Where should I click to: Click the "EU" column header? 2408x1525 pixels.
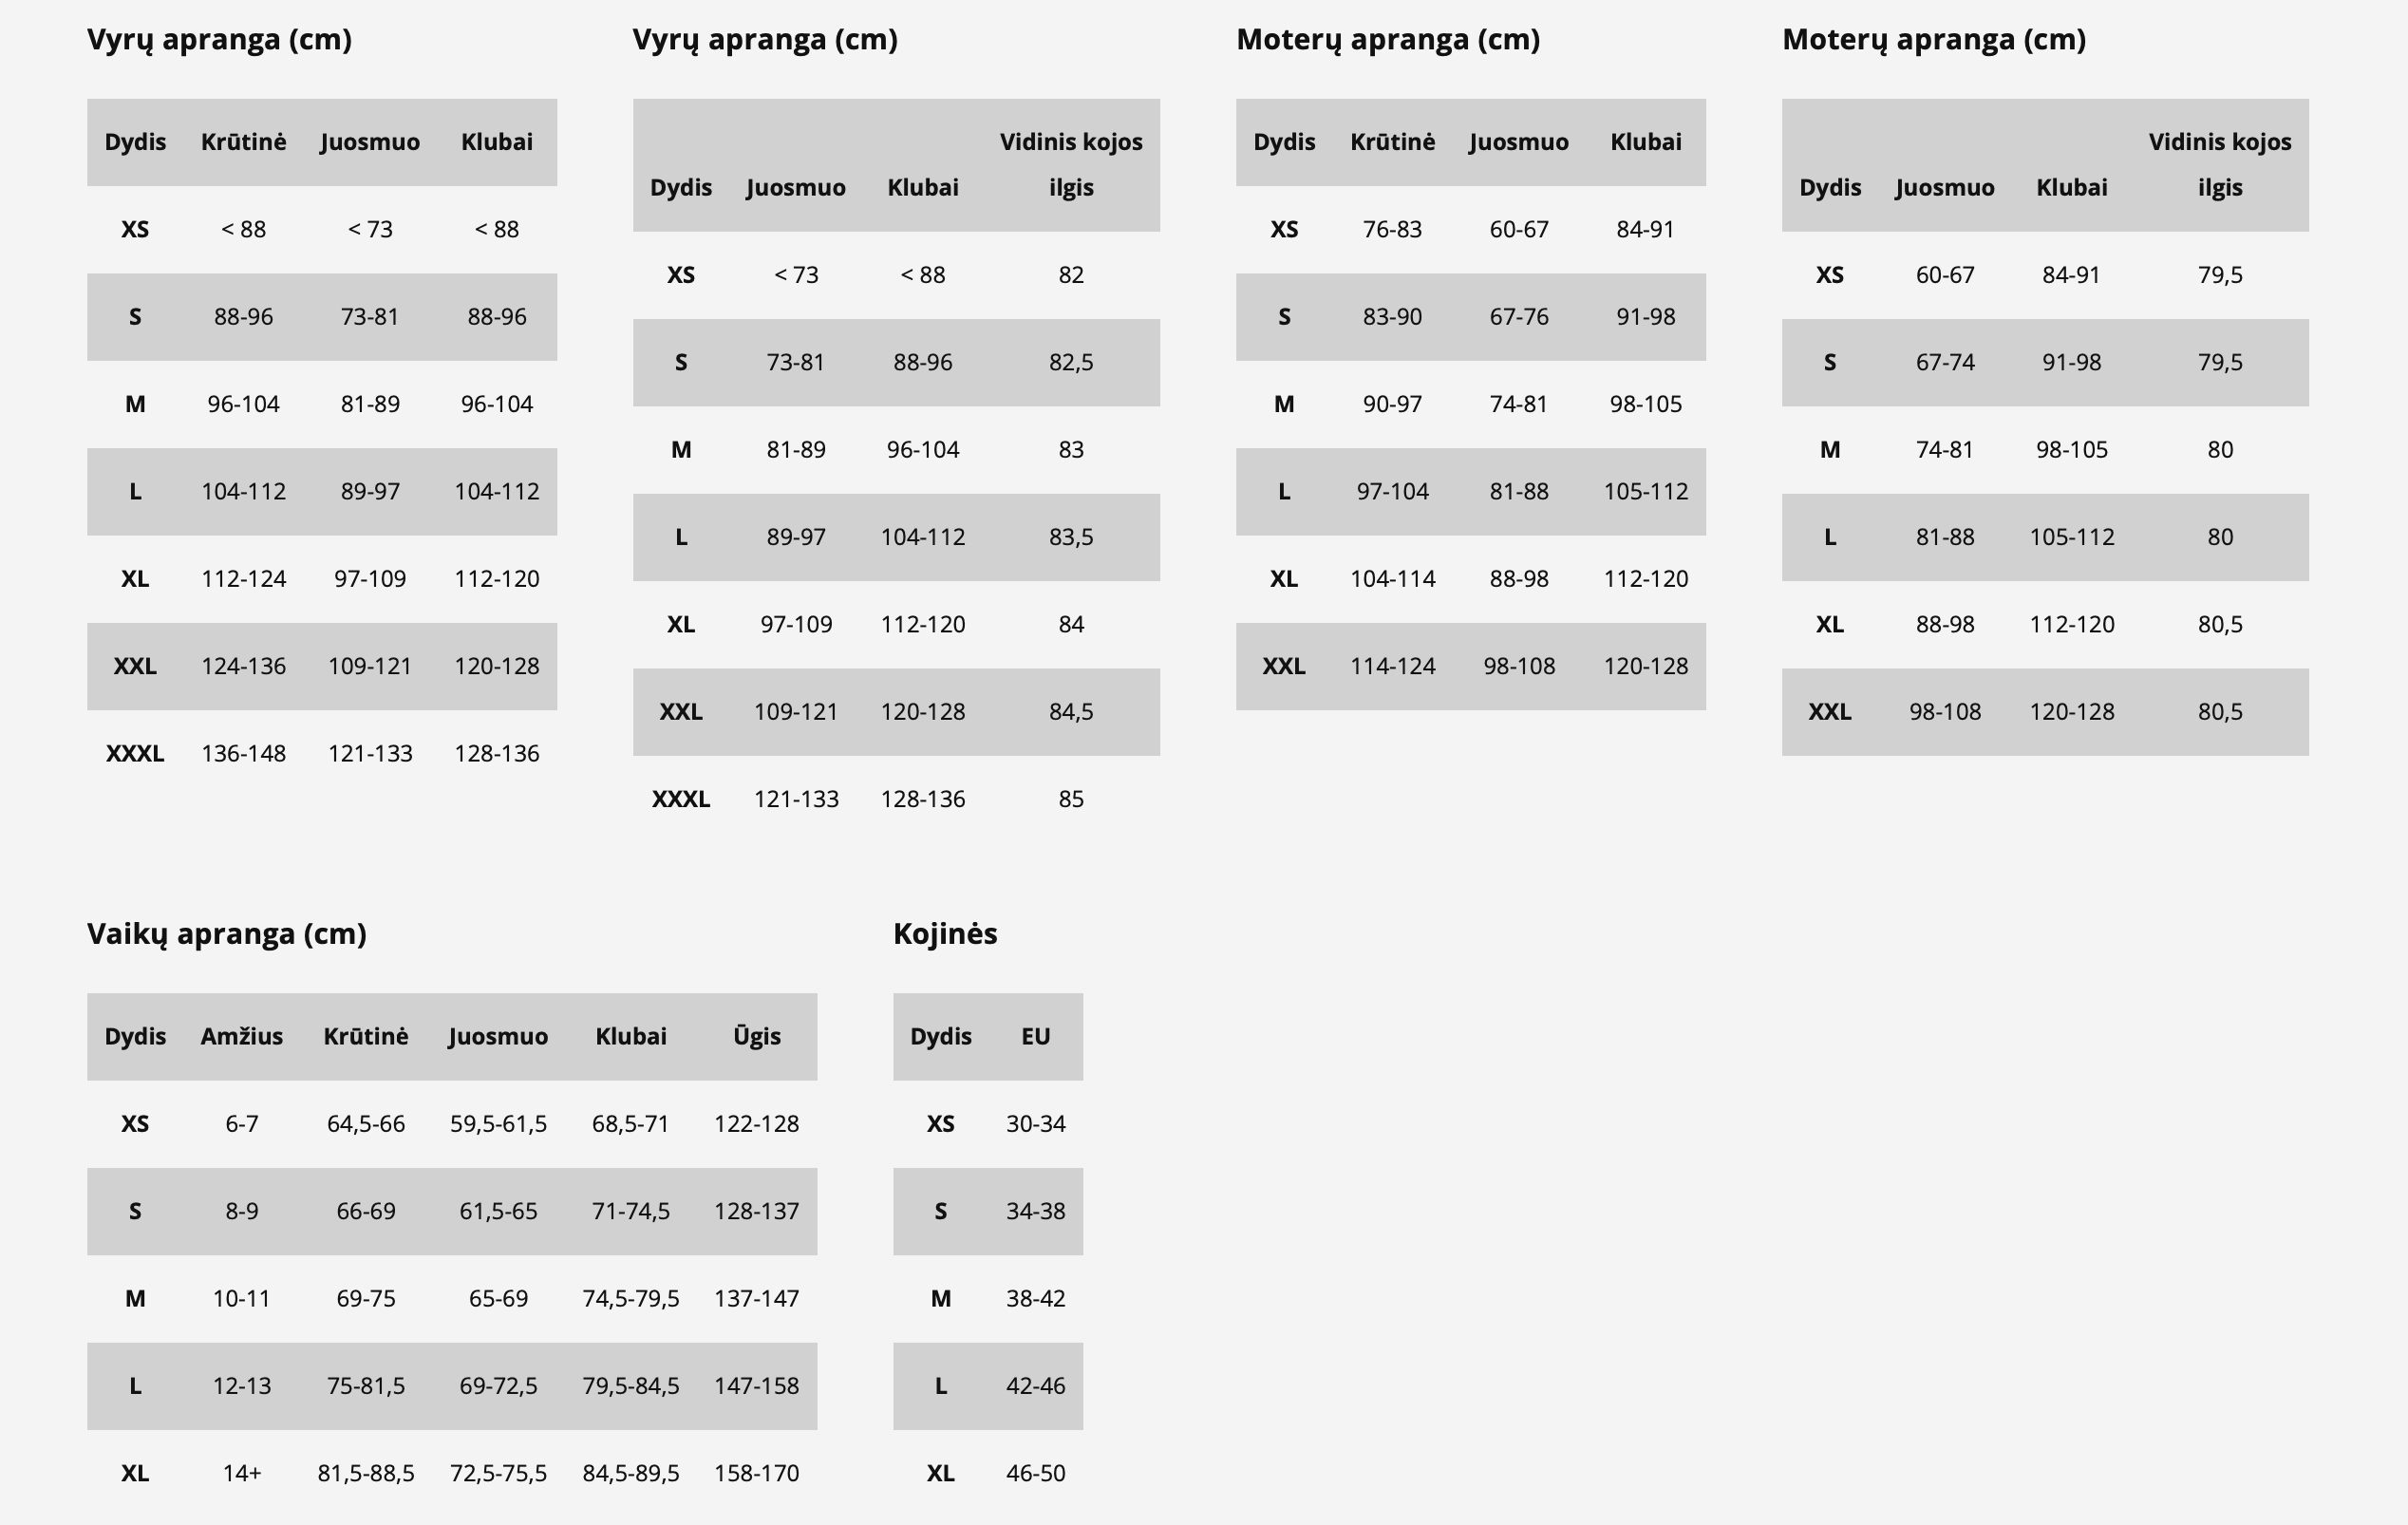pos(1035,1037)
